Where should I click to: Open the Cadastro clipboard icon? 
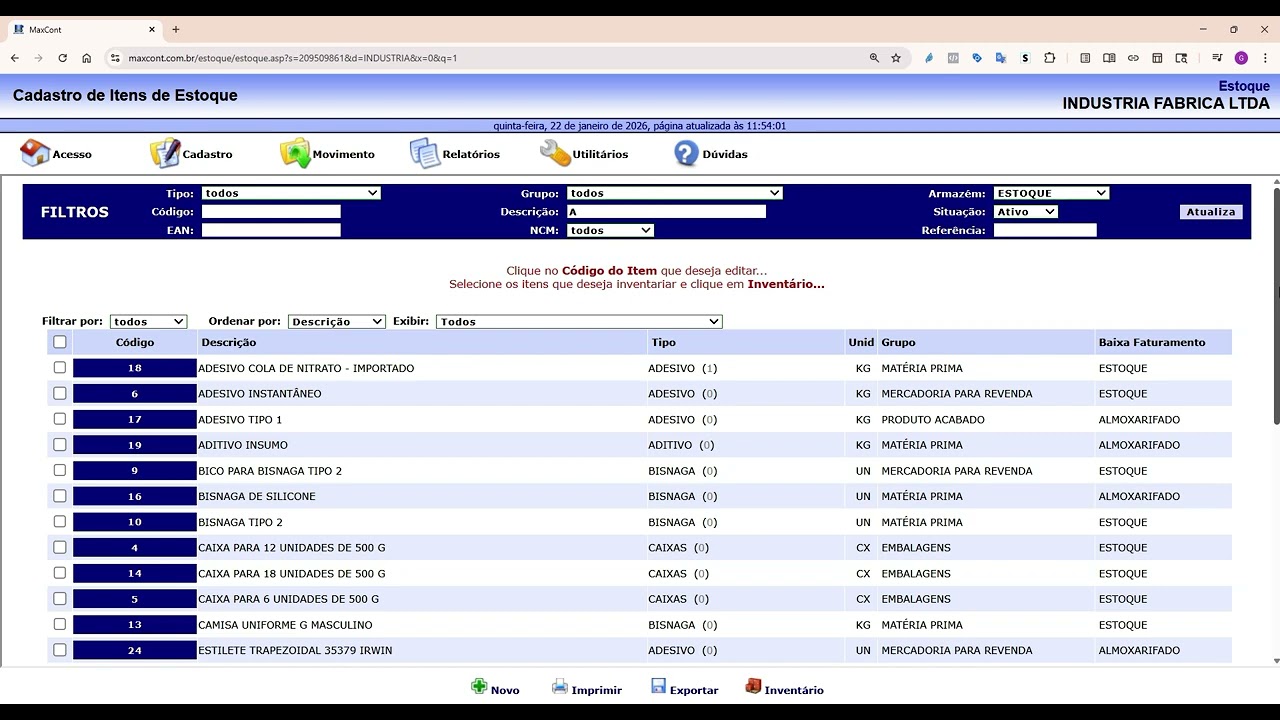click(165, 153)
